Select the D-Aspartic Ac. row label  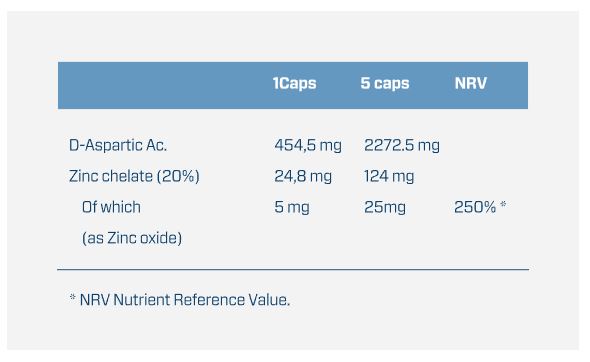(x=118, y=145)
